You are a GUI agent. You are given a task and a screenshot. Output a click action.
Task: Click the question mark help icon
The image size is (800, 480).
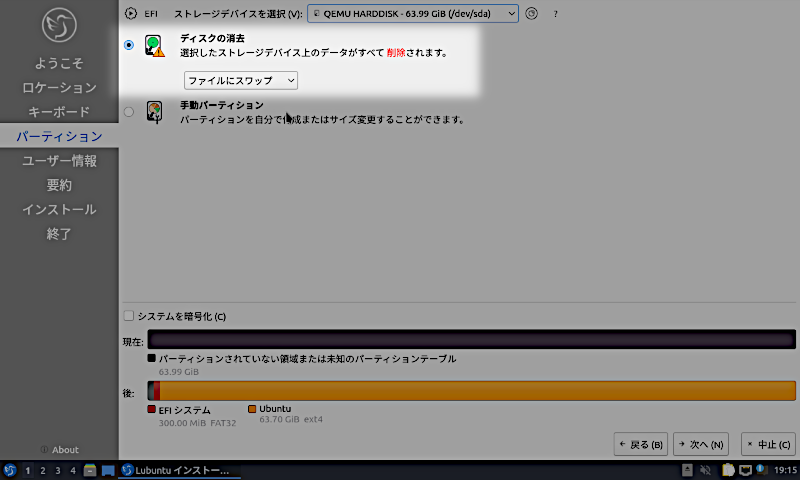555,14
